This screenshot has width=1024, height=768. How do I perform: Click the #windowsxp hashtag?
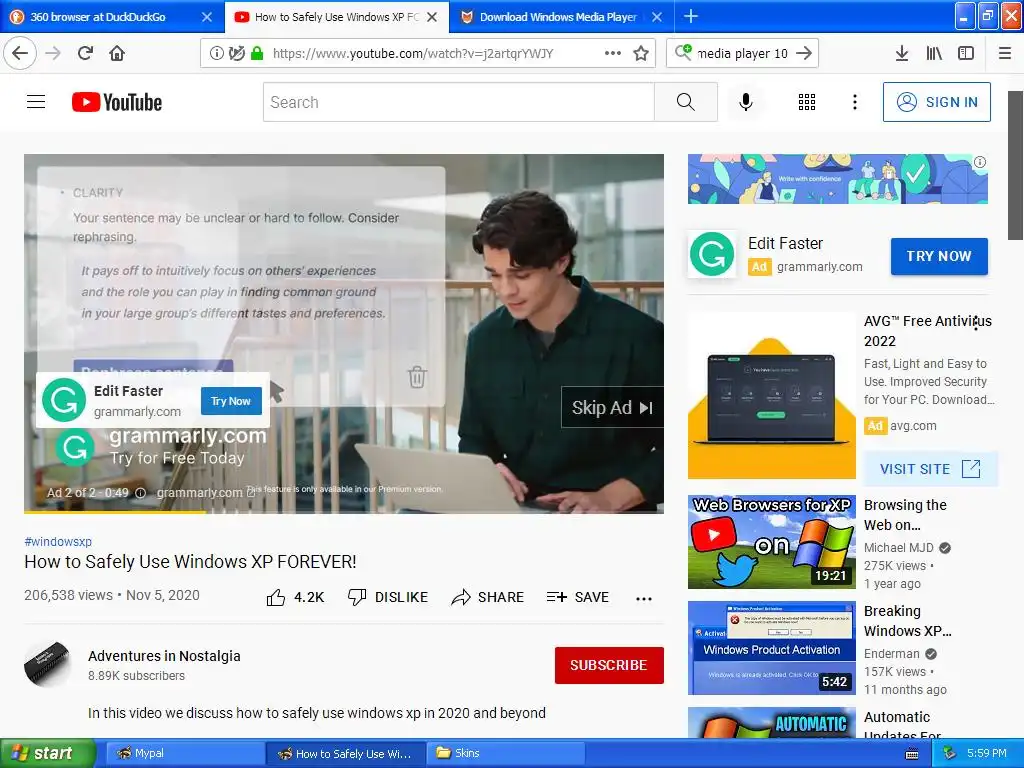click(x=58, y=541)
